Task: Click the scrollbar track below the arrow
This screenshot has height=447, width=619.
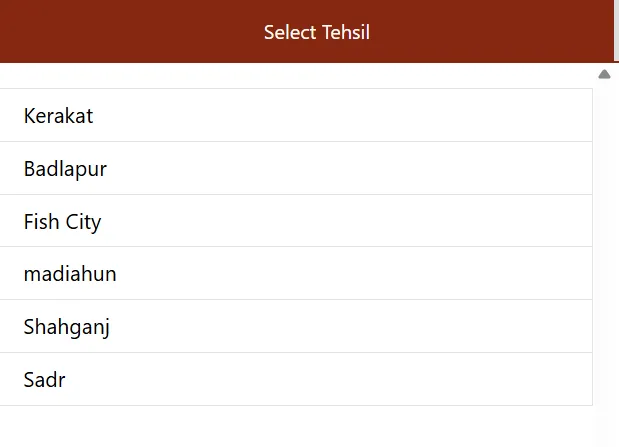Action: 604,250
